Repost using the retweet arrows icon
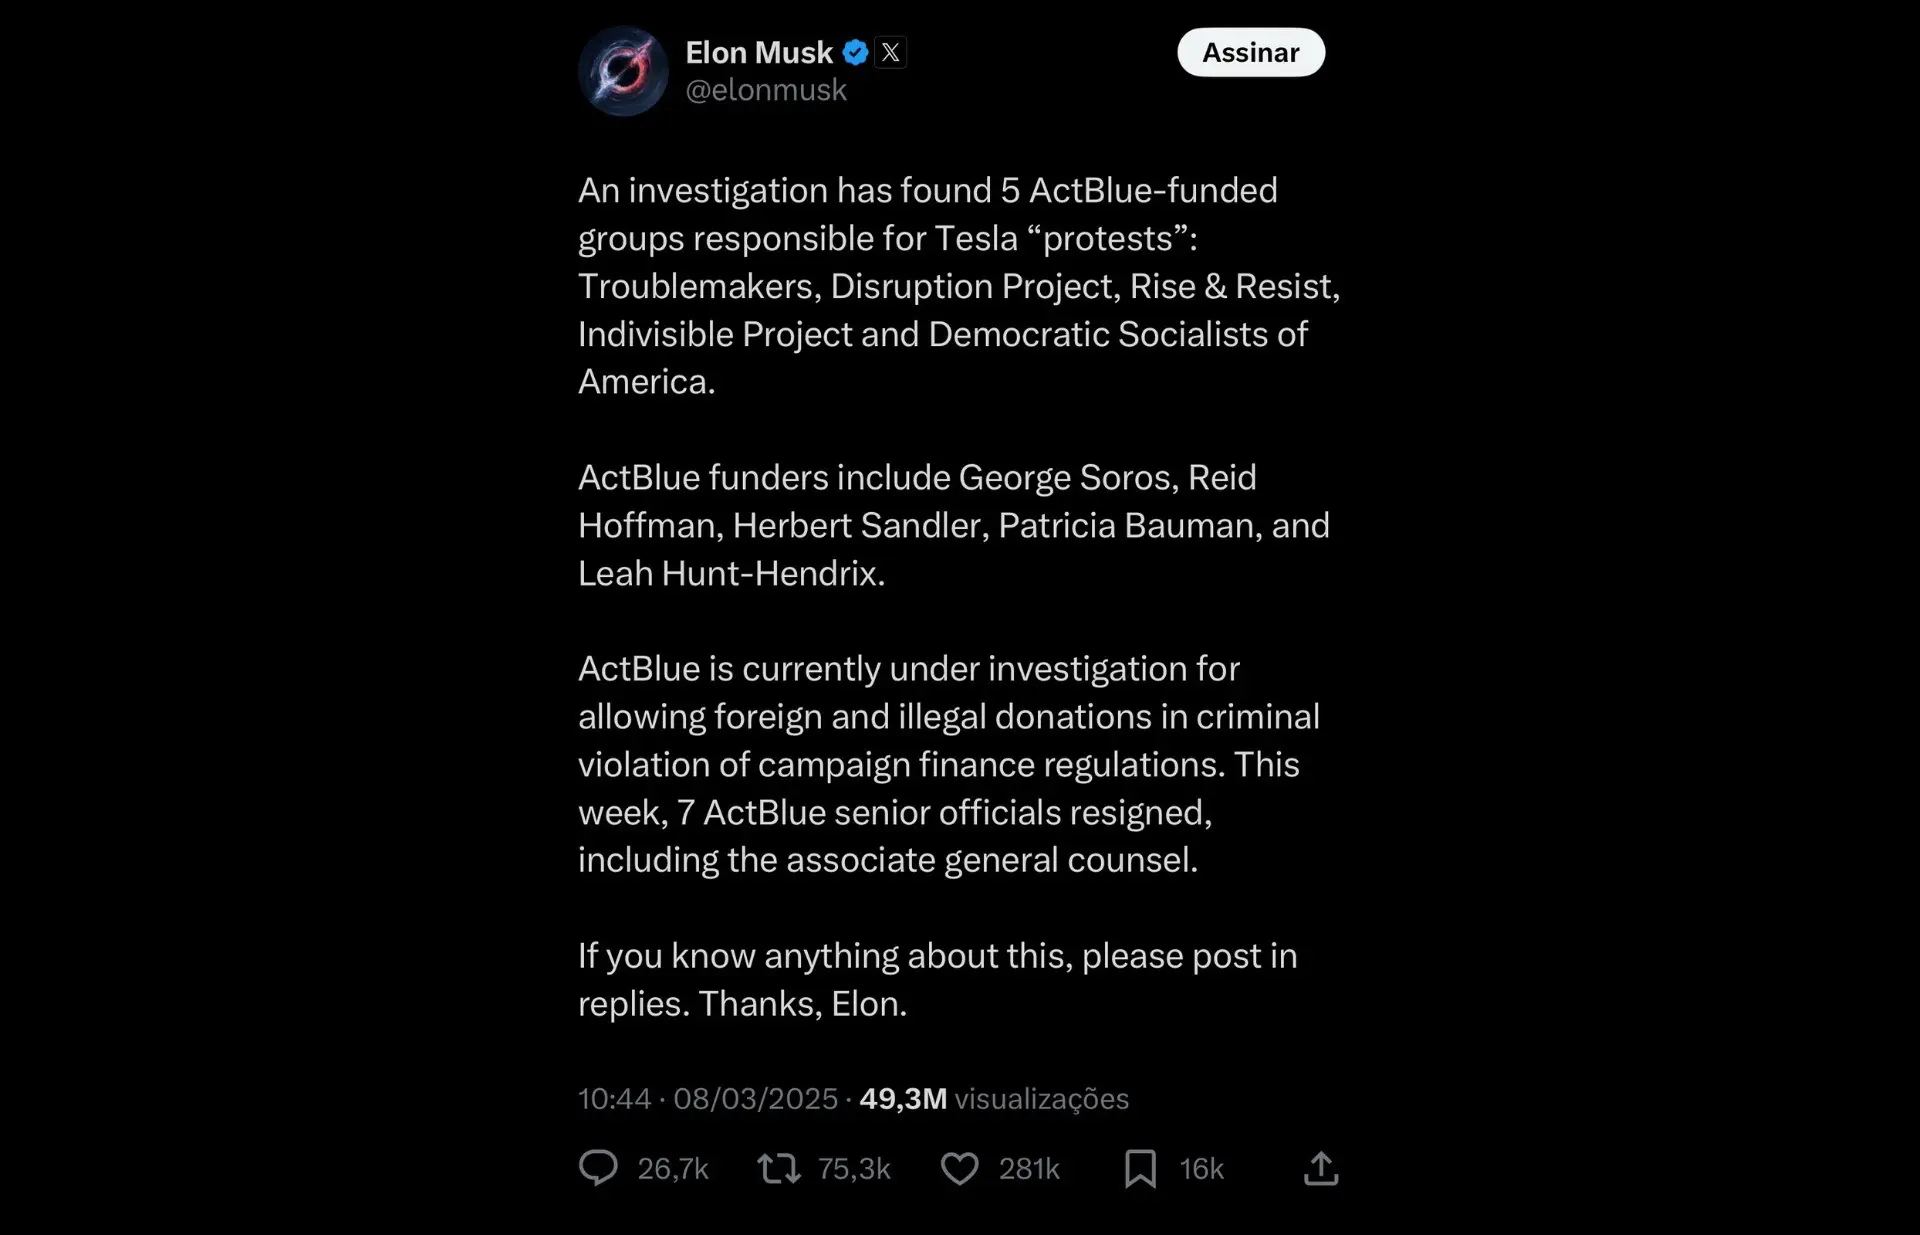Image resolution: width=1920 pixels, height=1235 pixels. point(779,1168)
